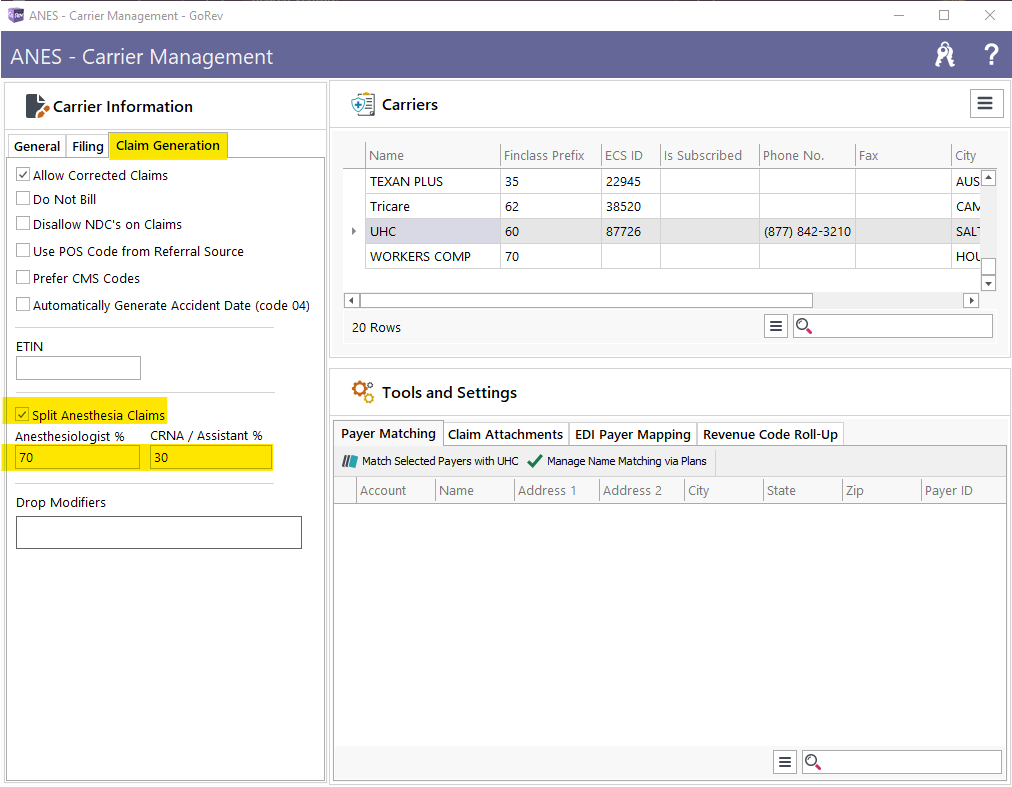Click the Carriers grid scroll up arrow
The width and height of the screenshot is (1012, 787).
pos(988,178)
